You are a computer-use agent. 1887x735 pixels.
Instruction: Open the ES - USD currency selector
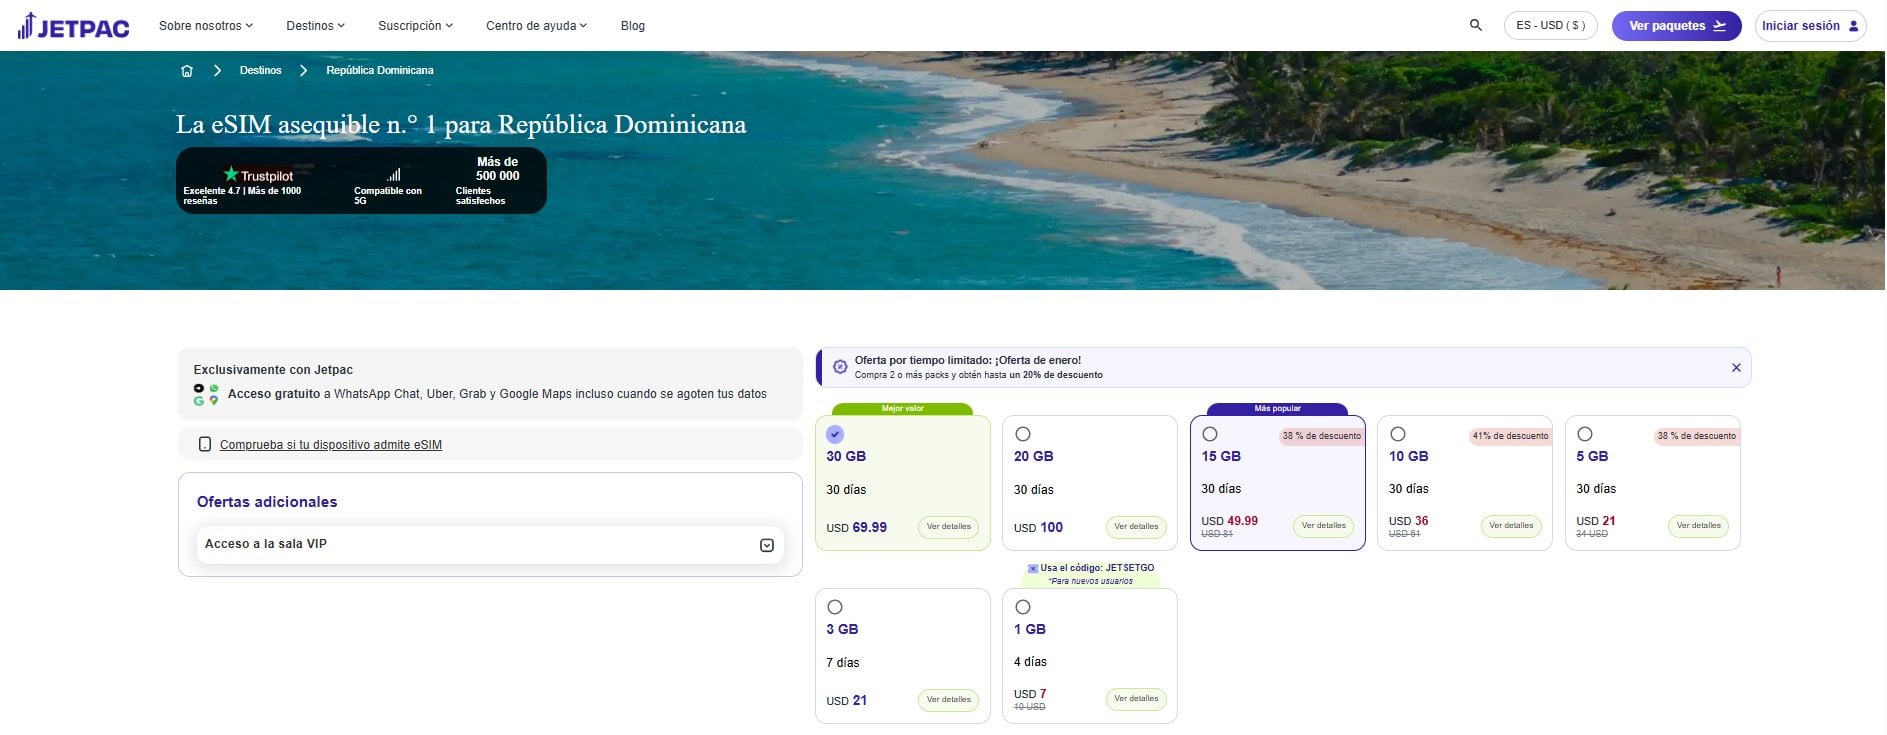coord(1549,26)
